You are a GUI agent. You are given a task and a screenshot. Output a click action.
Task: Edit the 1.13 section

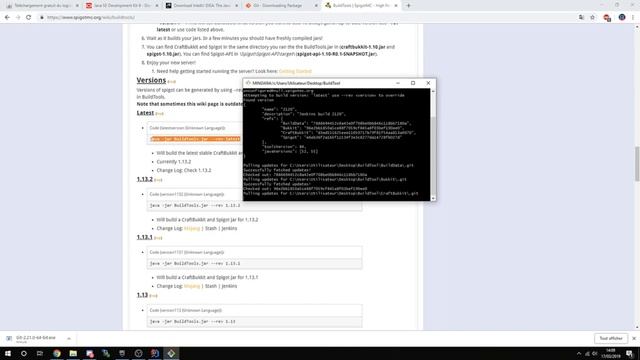[x=153, y=296]
